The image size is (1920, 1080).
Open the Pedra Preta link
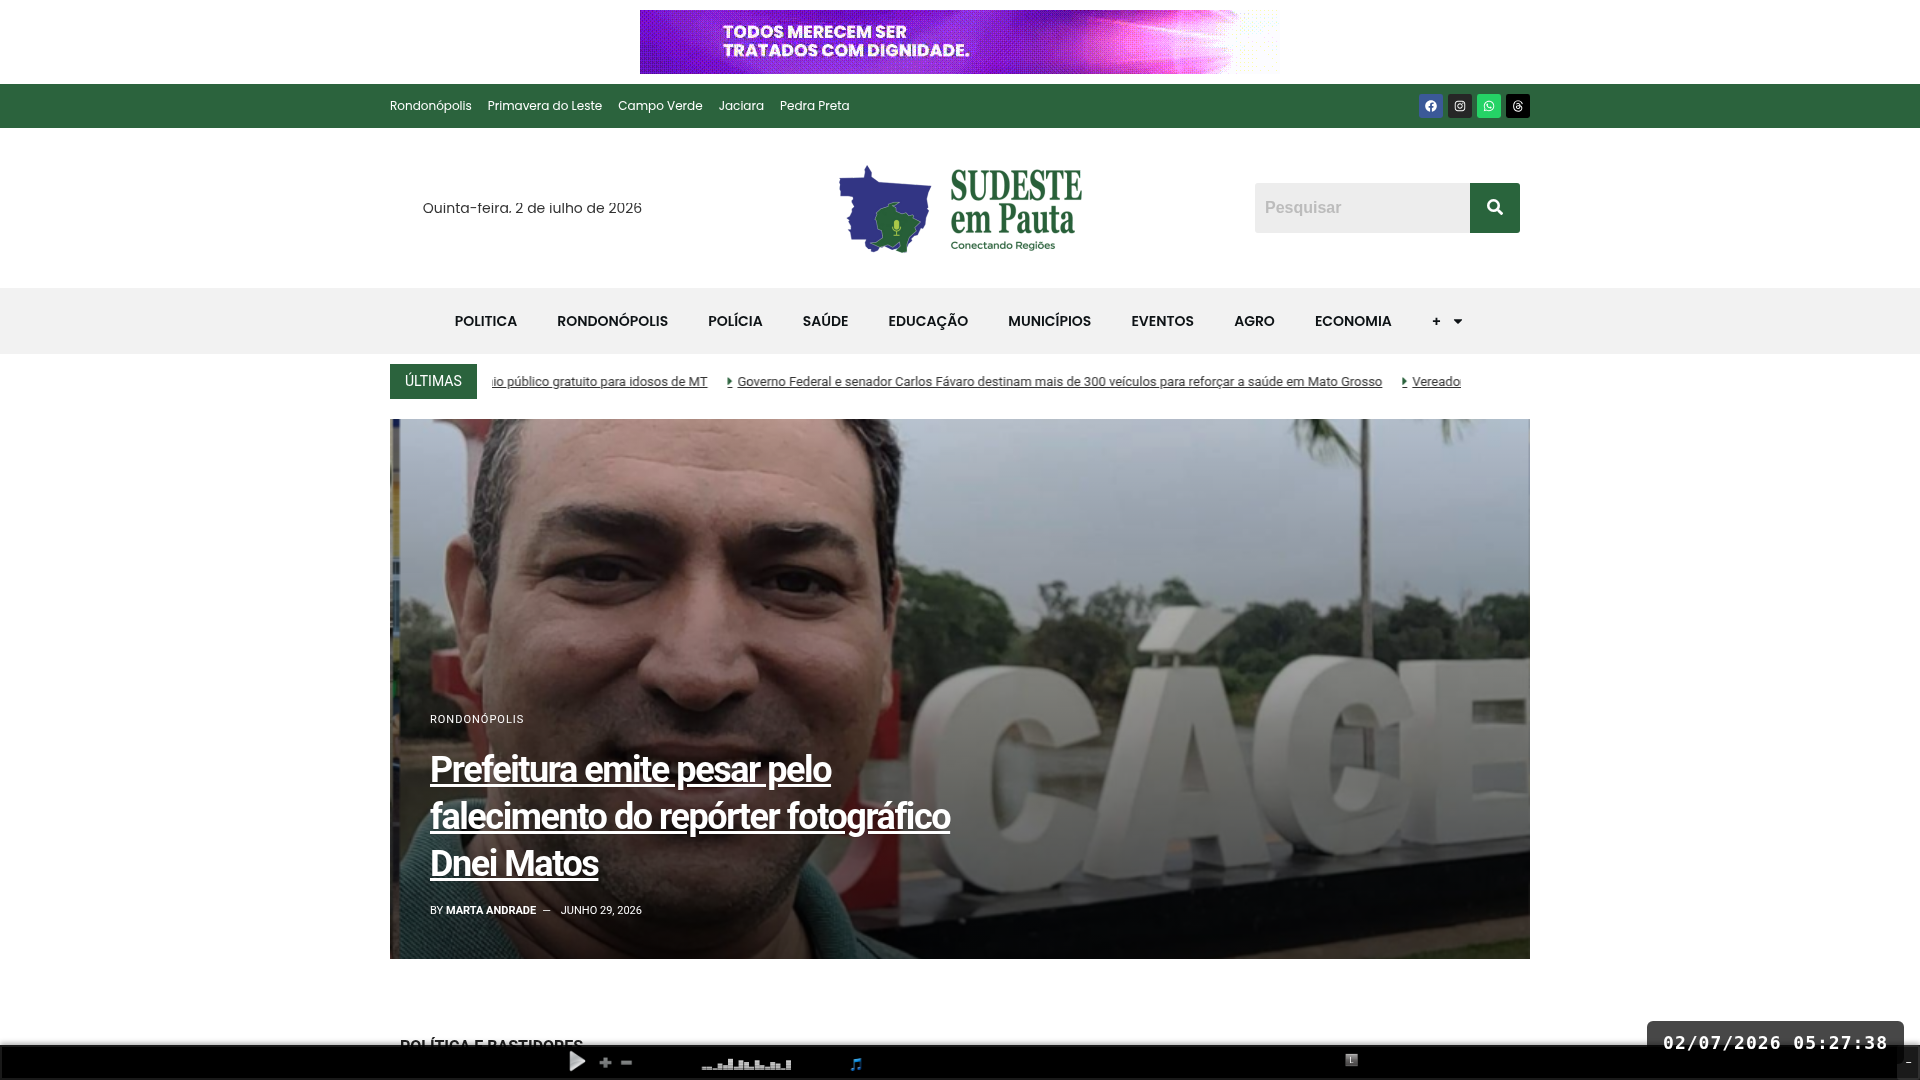point(814,106)
